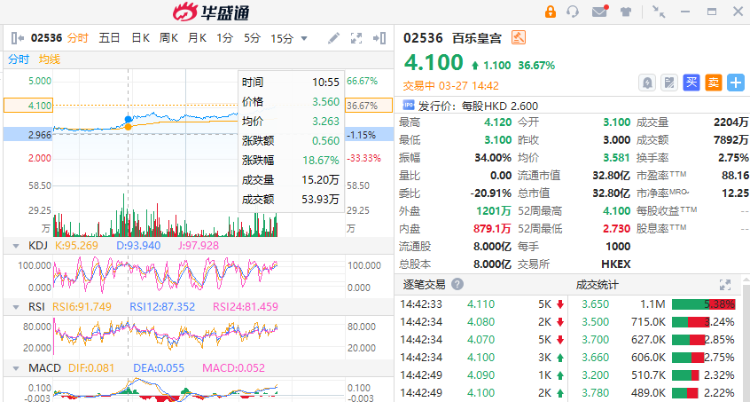Click the orange 卖 sell button
This screenshot has width=750, height=402.
pos(713,82)
